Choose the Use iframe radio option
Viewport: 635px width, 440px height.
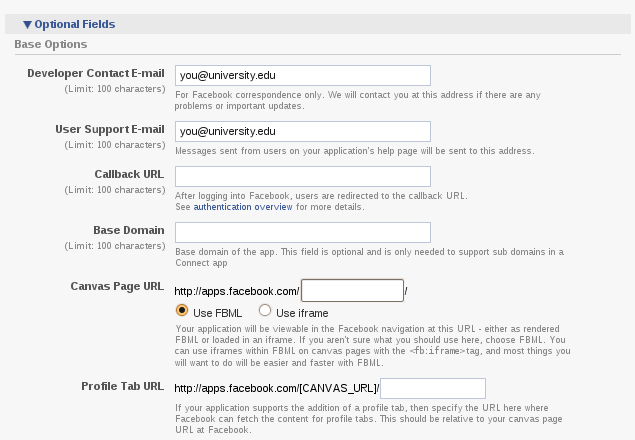[x=265, y=311]
